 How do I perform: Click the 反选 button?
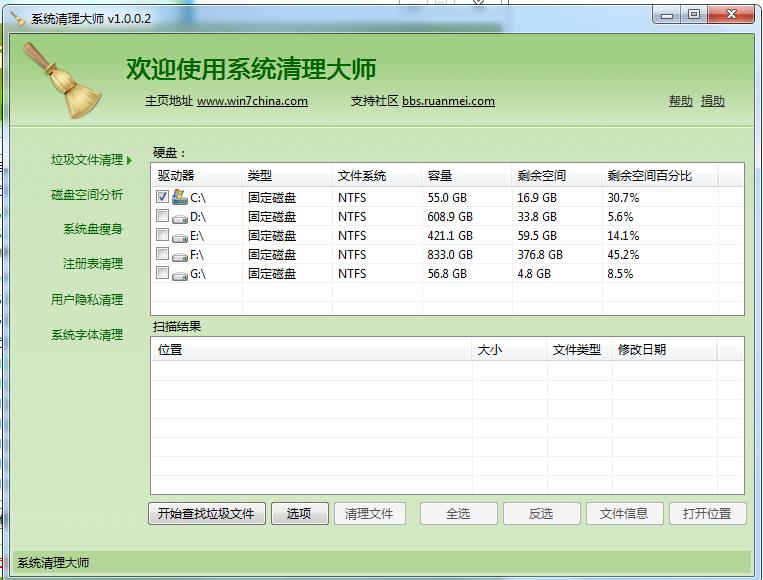tap(542, 513)
